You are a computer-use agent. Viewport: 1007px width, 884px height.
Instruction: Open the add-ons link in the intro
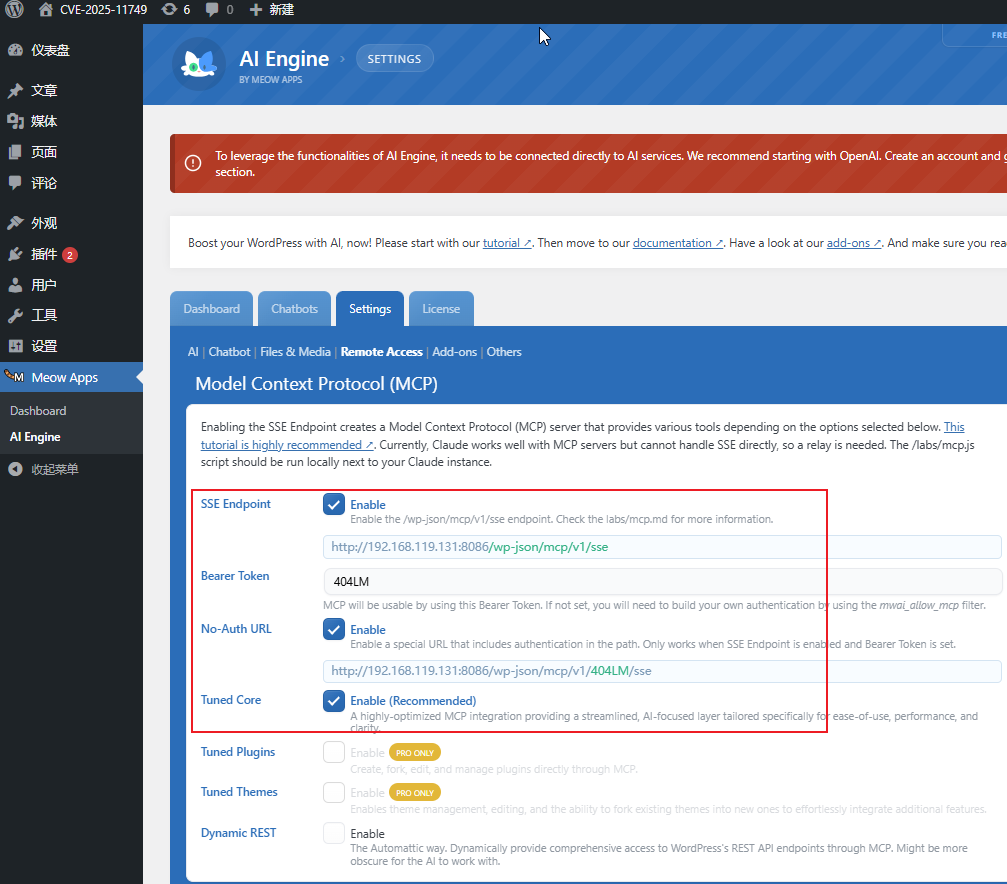coord(854,243)
